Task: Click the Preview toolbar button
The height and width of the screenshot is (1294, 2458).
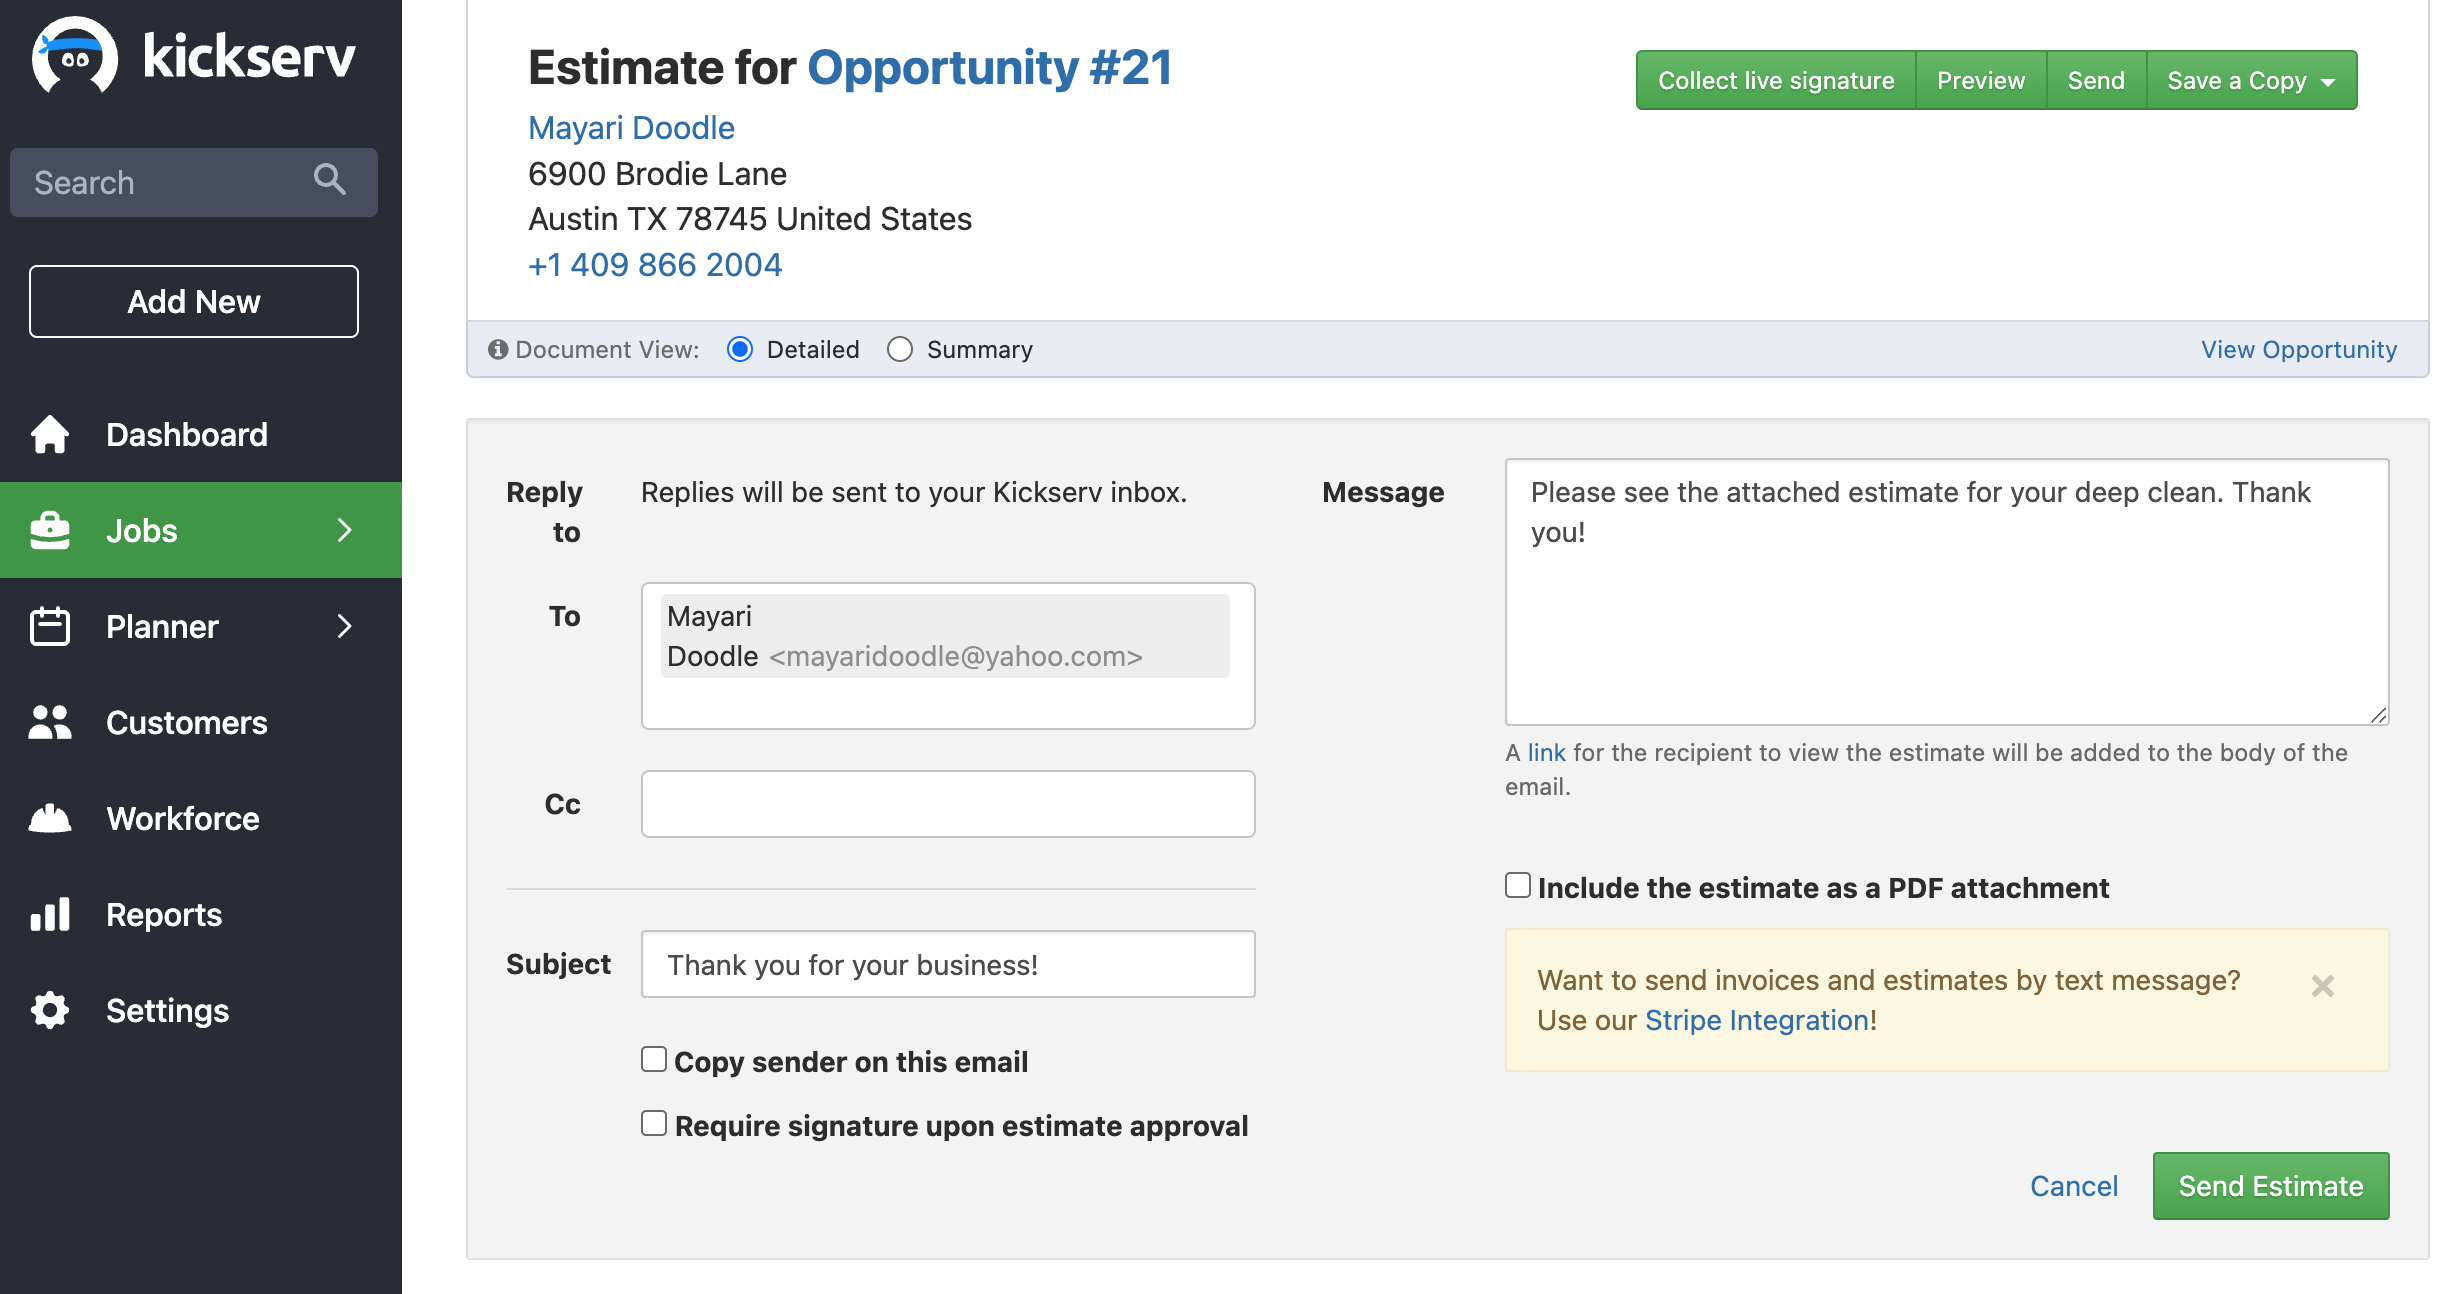Action: [x=1980, y=81]
